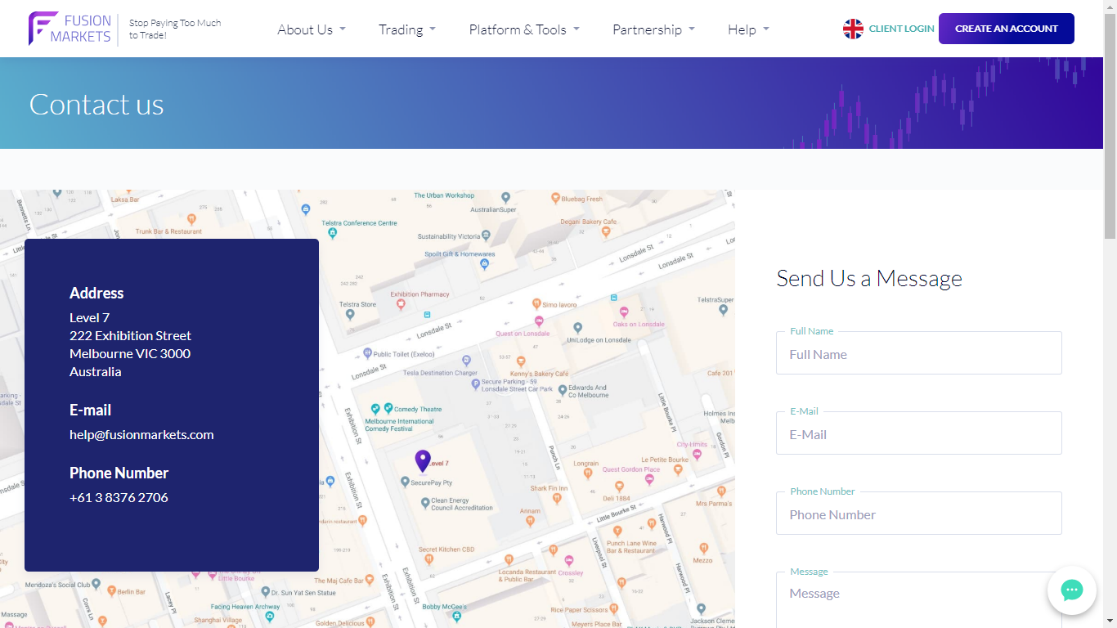The width and height of the screenshot is (1117, 628).
Task: Click the Oaks on Lonsdale marker
Action: coord(623,313)
